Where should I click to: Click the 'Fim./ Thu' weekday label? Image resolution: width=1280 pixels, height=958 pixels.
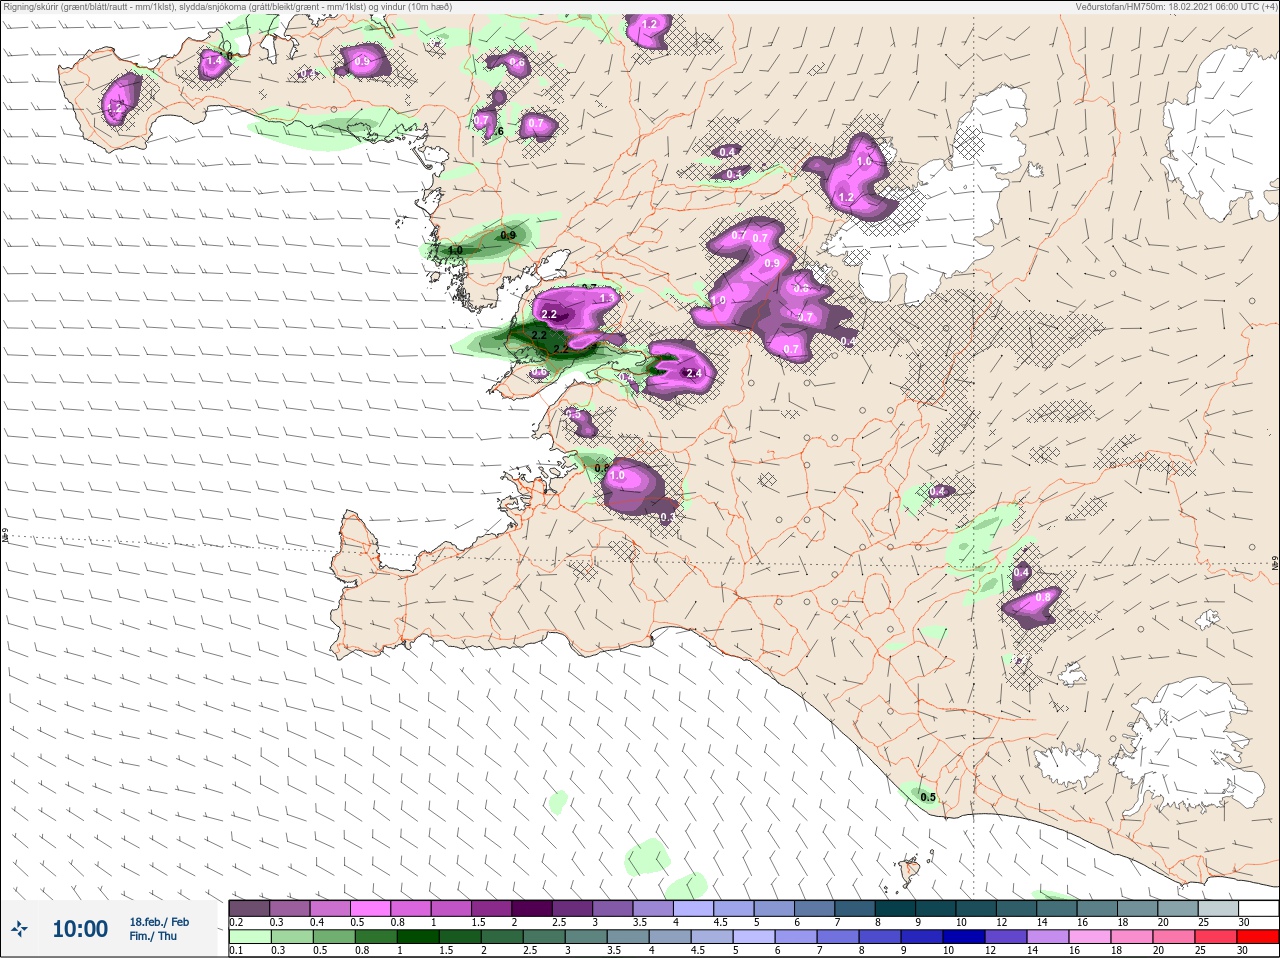153,936
